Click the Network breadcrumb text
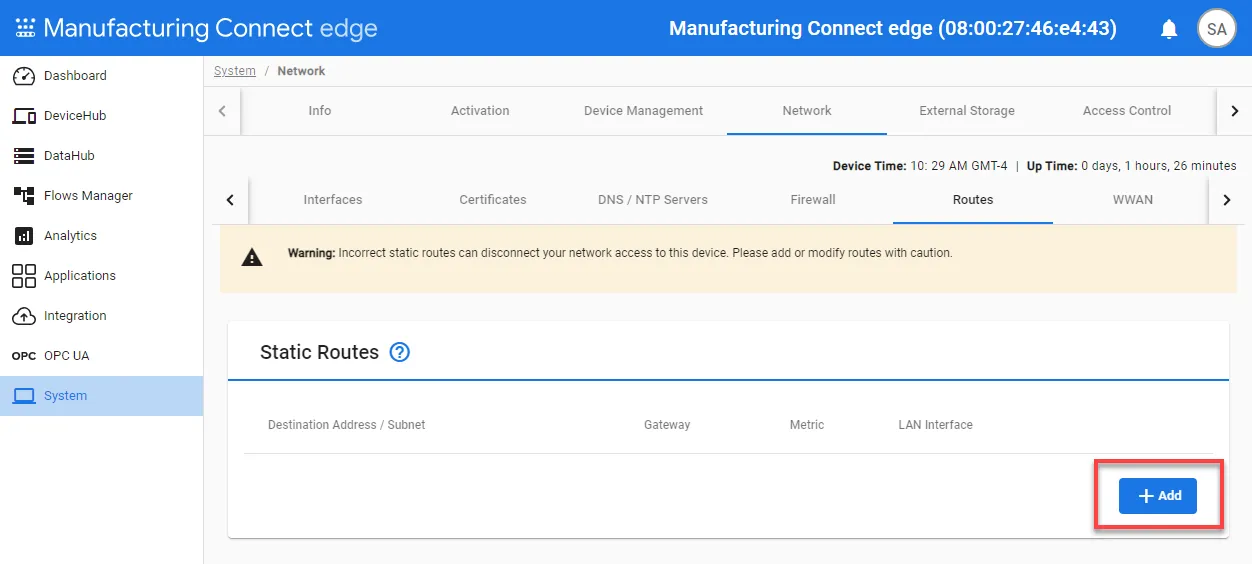This screenshot has height=564, width=1252. pyautogui.click(x=301, y=71)
